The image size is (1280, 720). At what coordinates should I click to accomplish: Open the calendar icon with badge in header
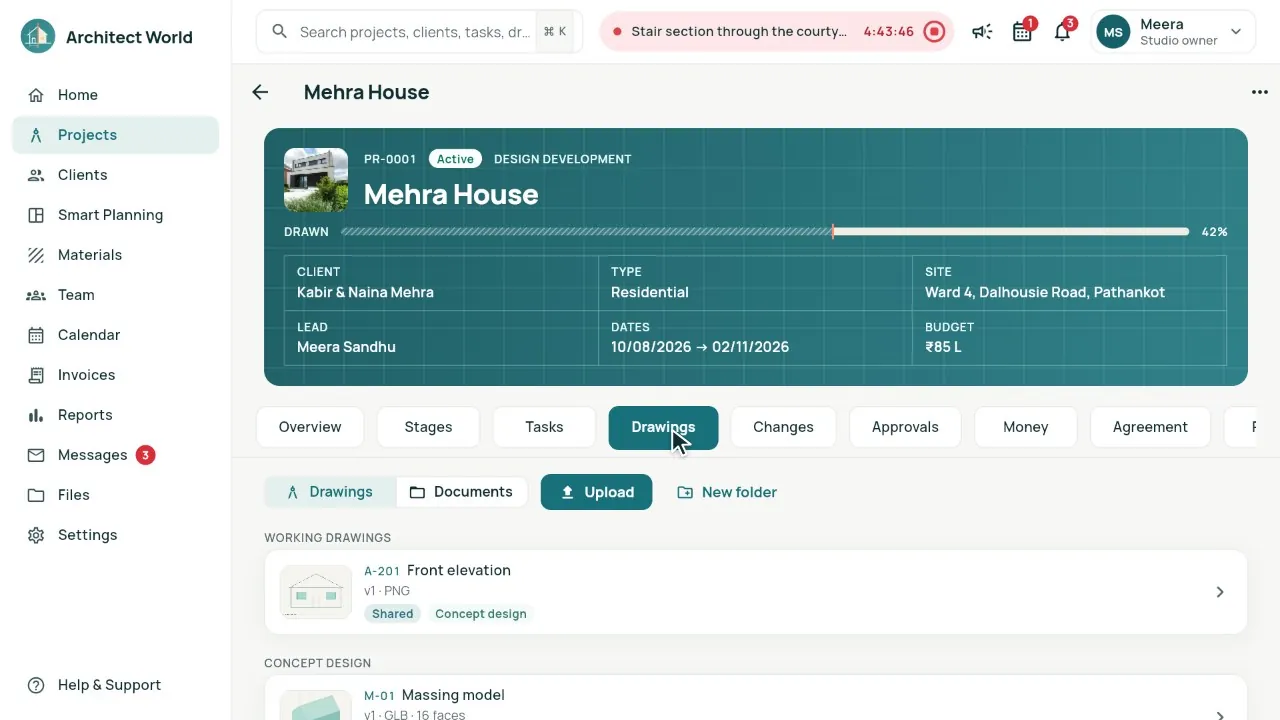tap(1022, 32)
